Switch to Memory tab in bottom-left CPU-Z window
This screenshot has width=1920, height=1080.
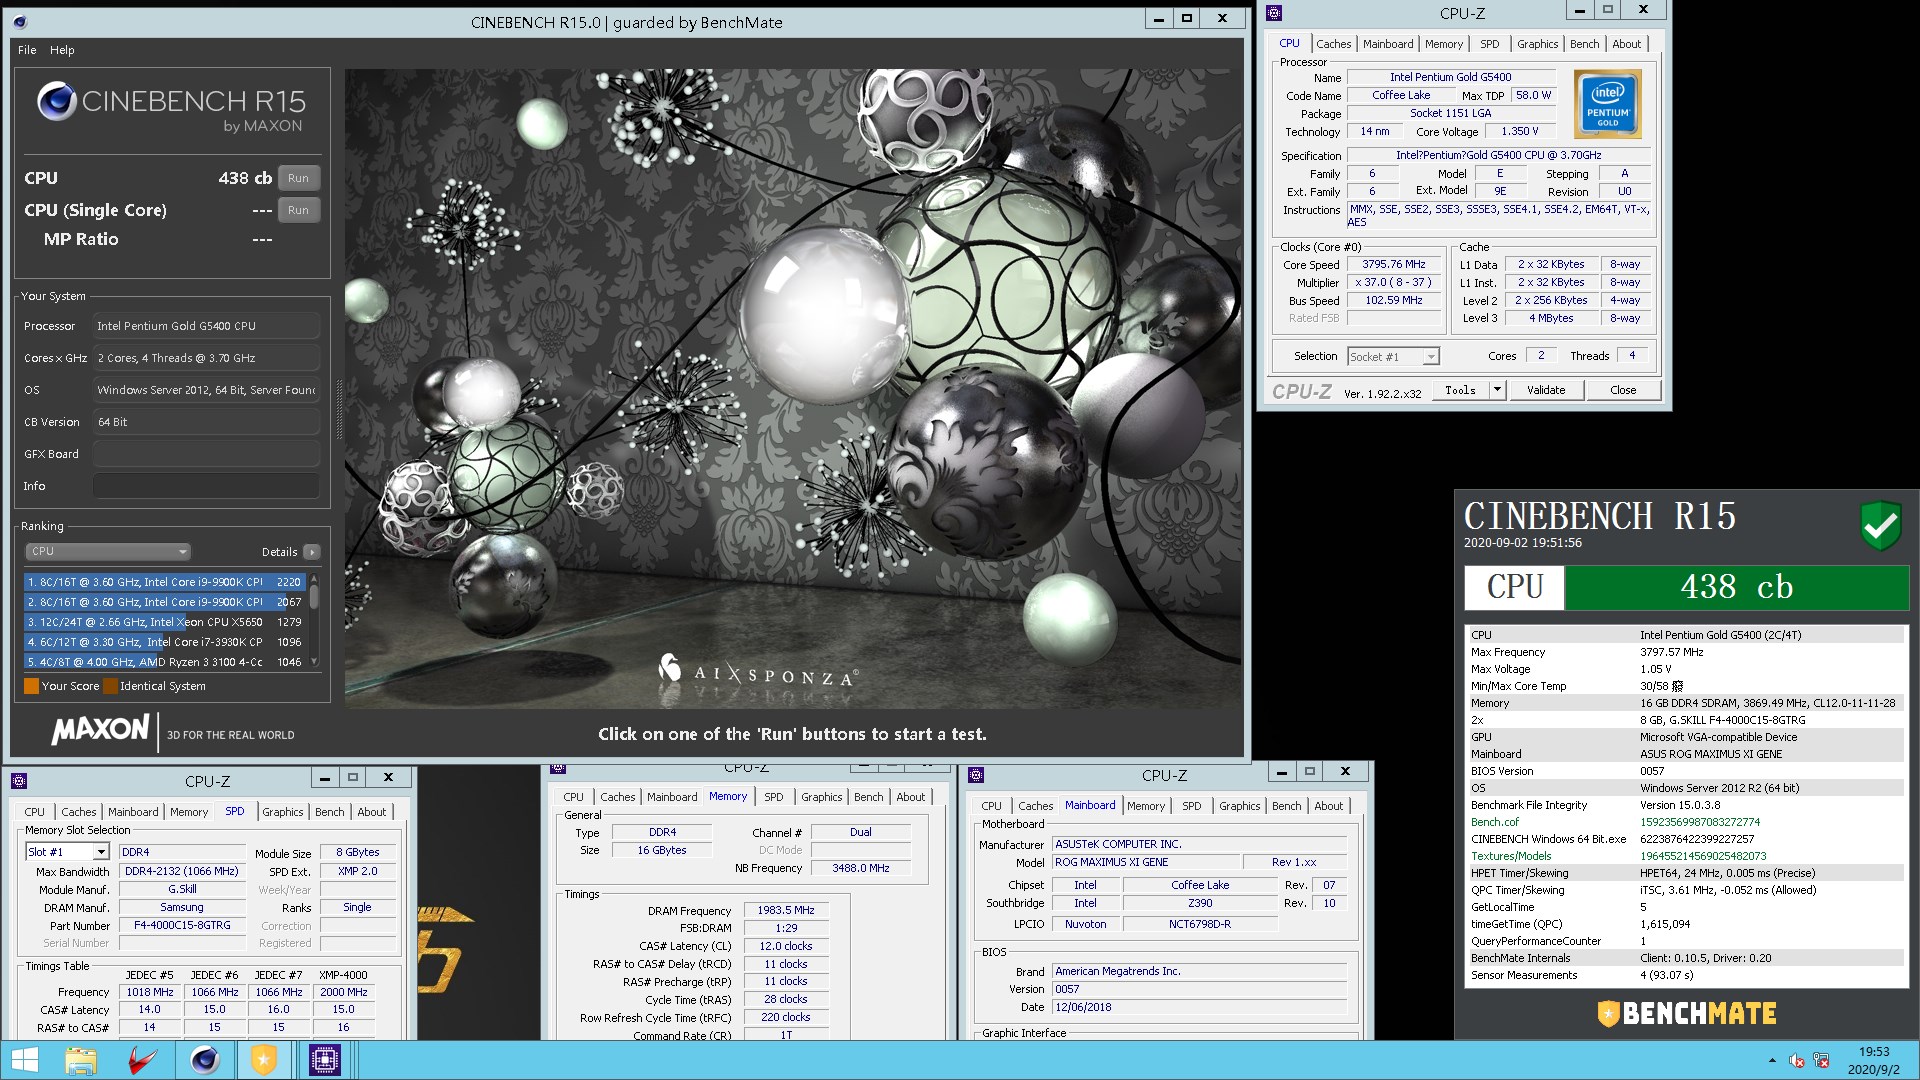pos(188,812)
